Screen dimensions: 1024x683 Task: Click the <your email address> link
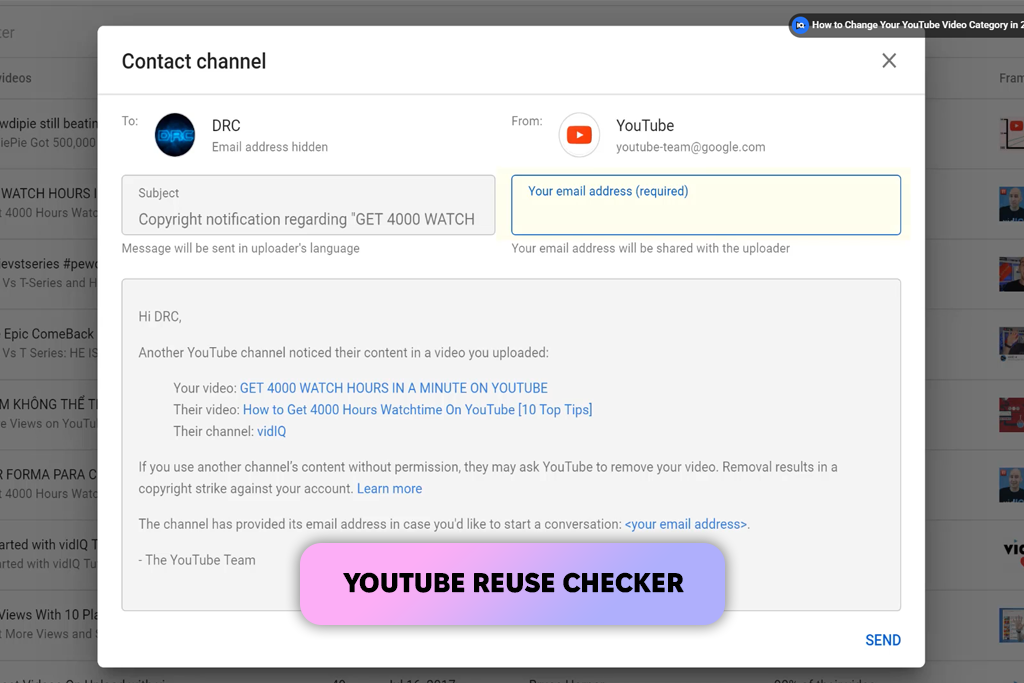pos(686,524)
